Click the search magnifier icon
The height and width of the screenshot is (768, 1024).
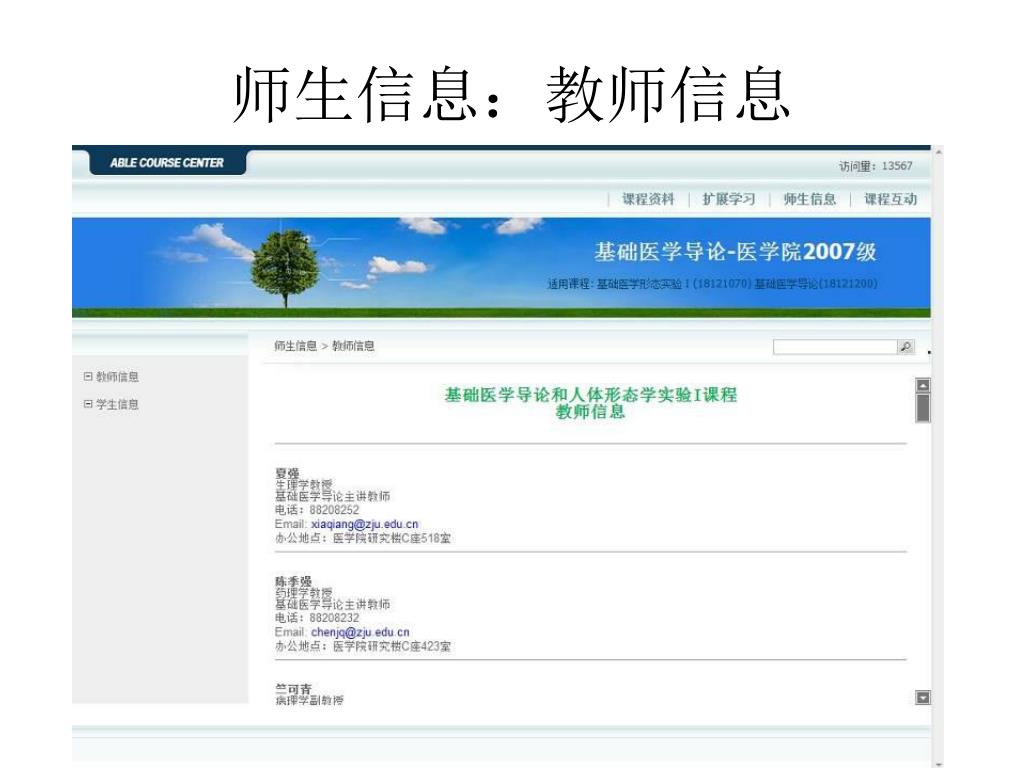click(x=906, y=347)
